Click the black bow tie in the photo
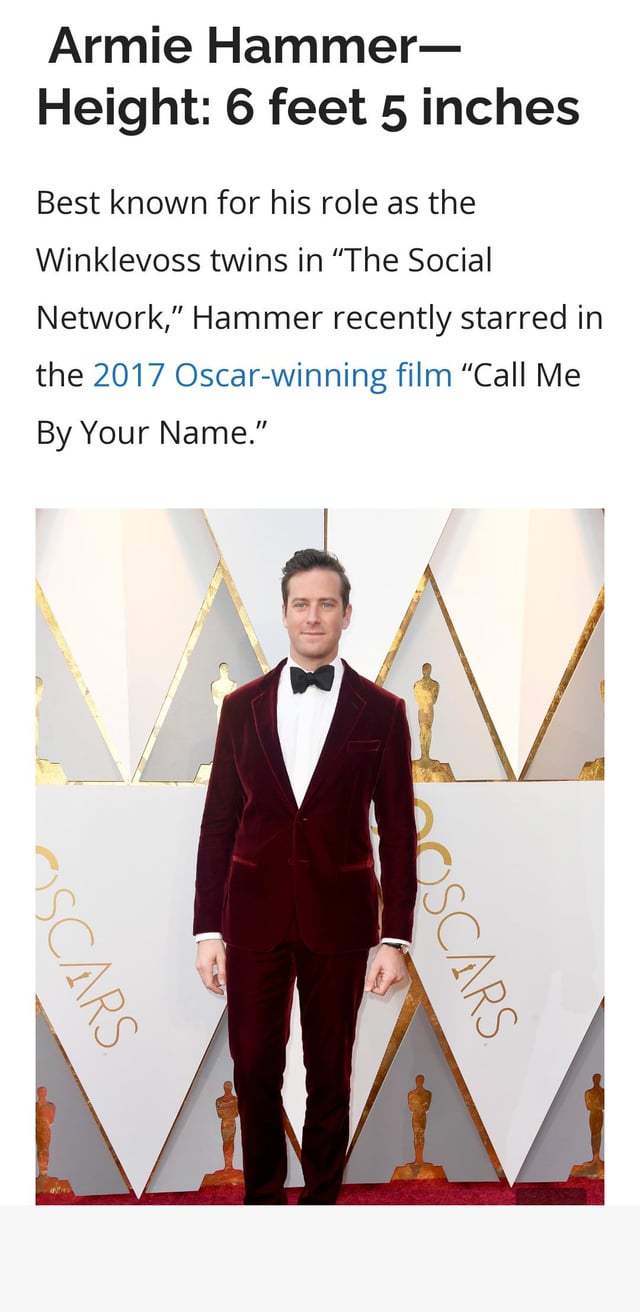Viewport: 640px width, 1312px height. click(x=312, y=679)
